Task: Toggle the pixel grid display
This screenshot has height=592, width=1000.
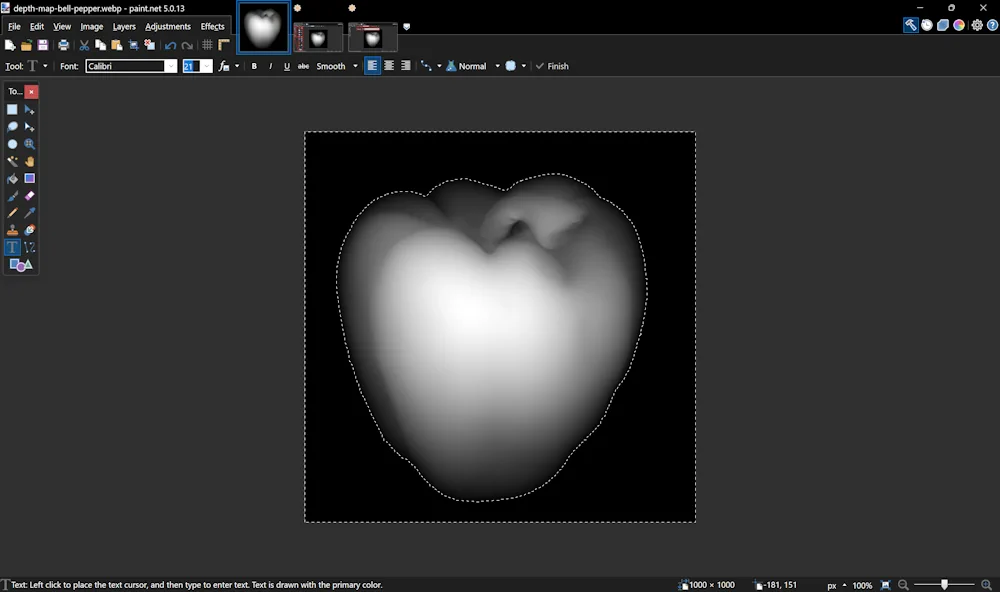Action: [207, 45]
